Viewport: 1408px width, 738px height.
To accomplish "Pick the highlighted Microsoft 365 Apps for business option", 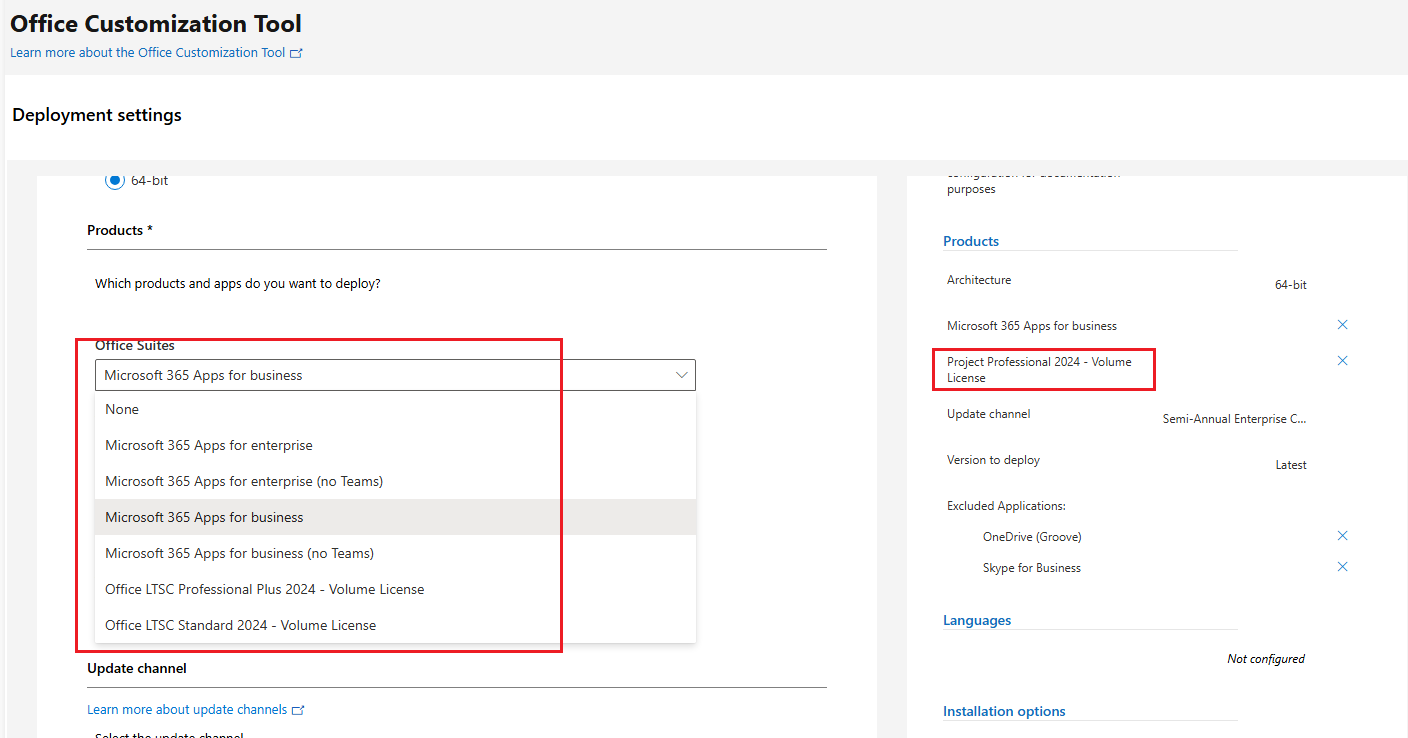I will pos(396,517).
